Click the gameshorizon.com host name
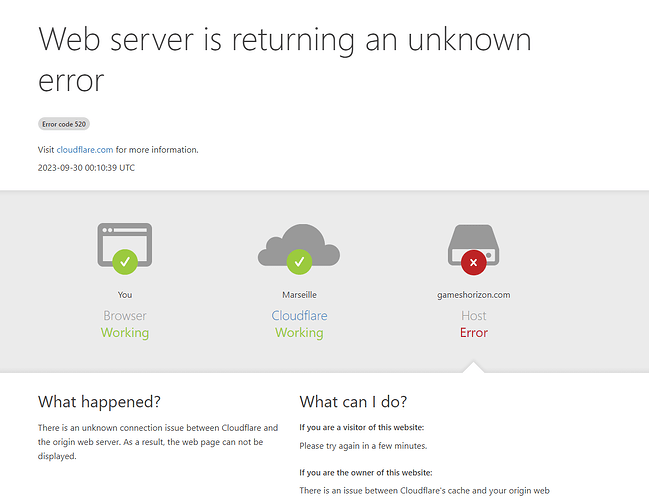Viewport: 649px width, 500px height. coord(474,295)
